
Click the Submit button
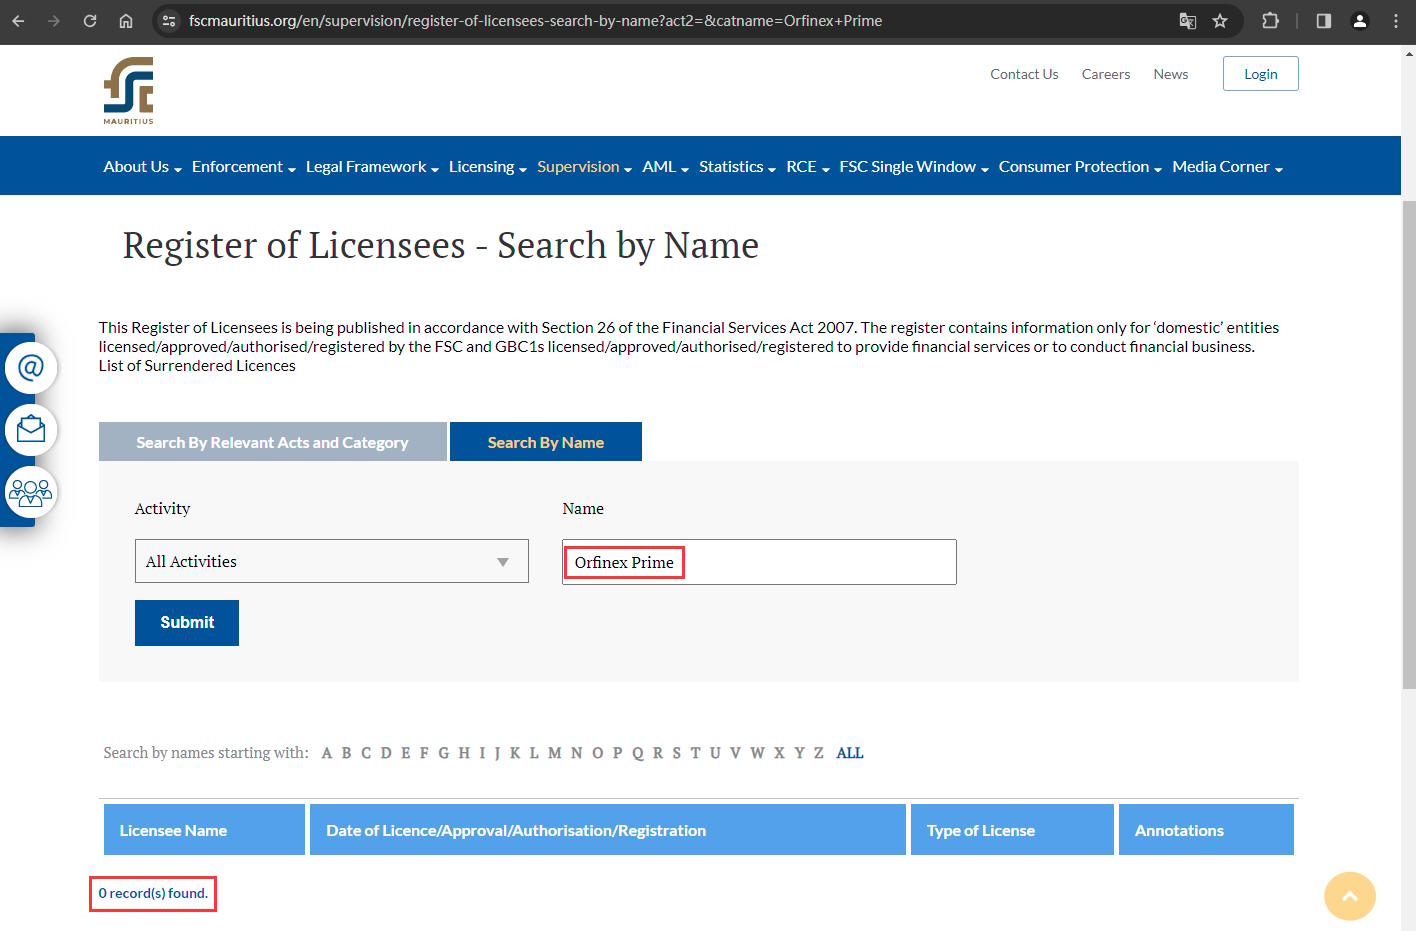click(x=187, y=623)
